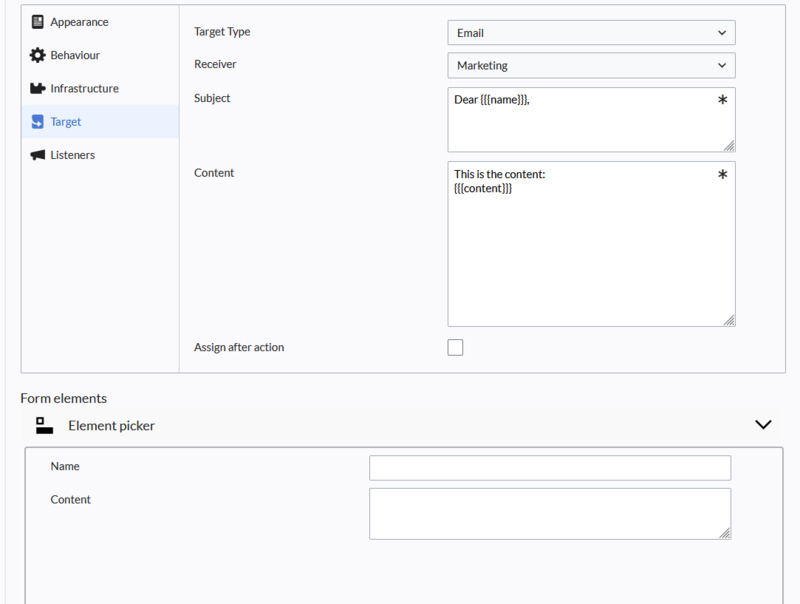
Task: Click the Listeners megaphone icon
Action: click(x=37, y=155)
